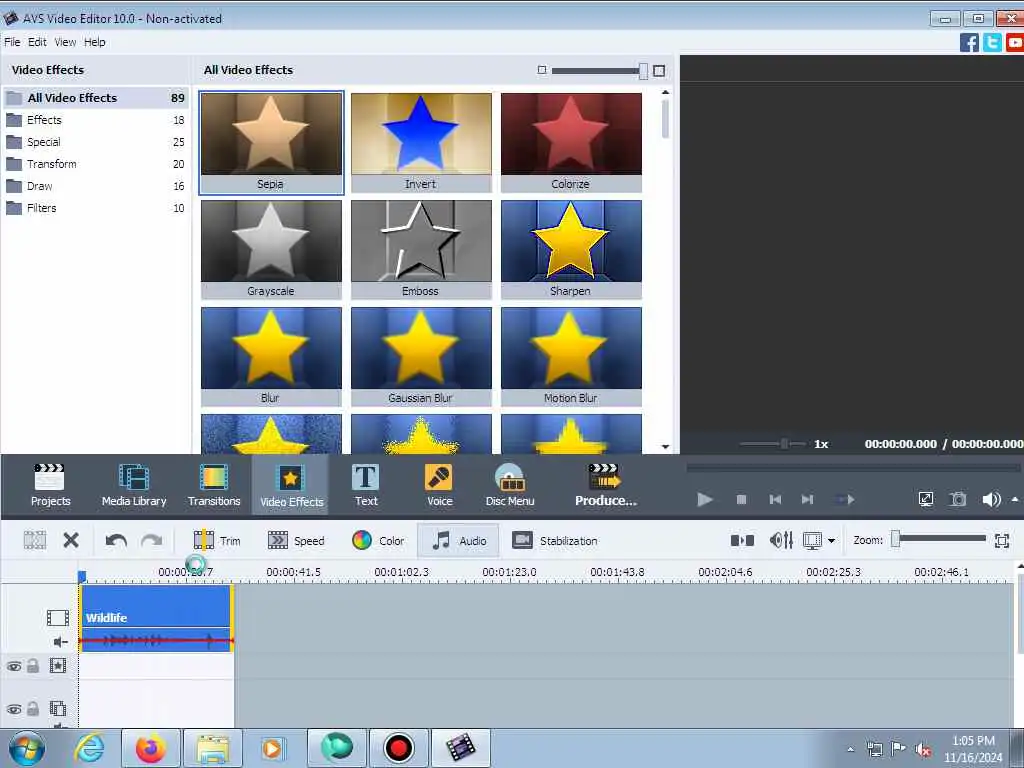Click the undo arrow icon

[x=116, y=541]
